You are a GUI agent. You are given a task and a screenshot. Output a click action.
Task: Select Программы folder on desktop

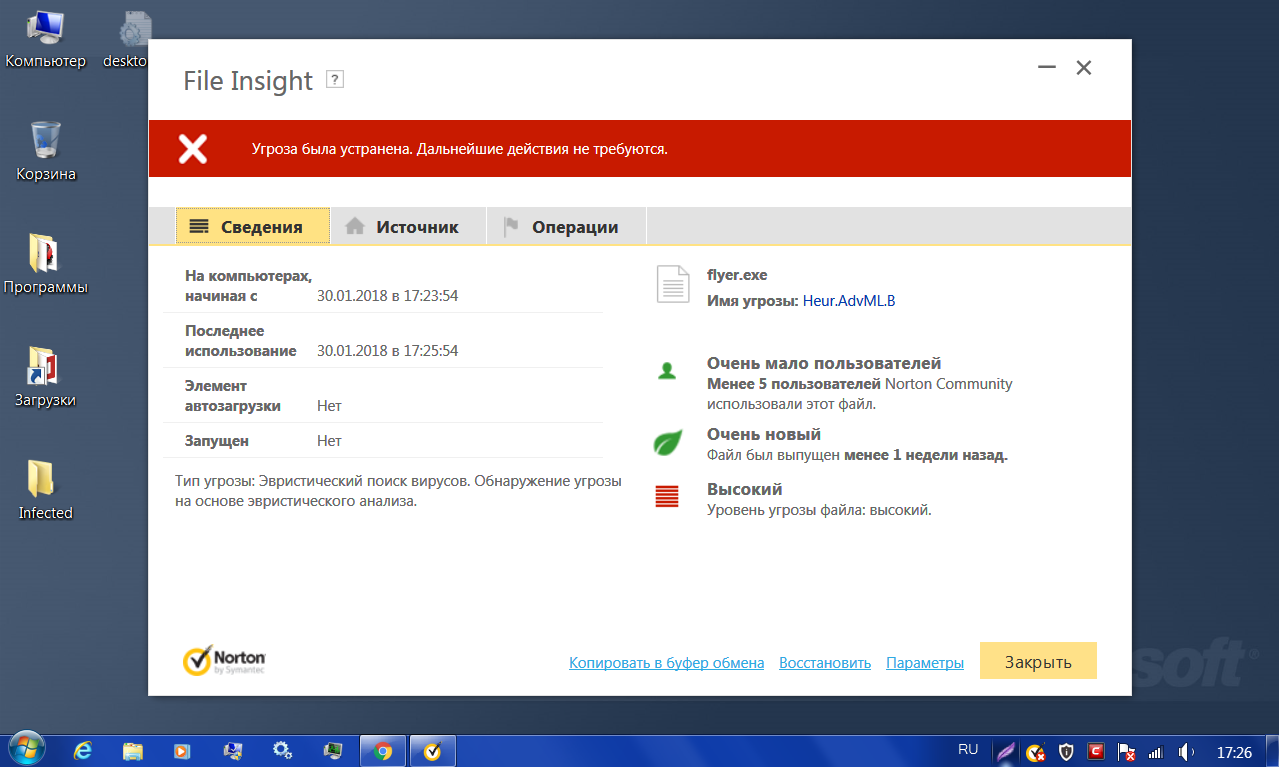click(45, 265)
